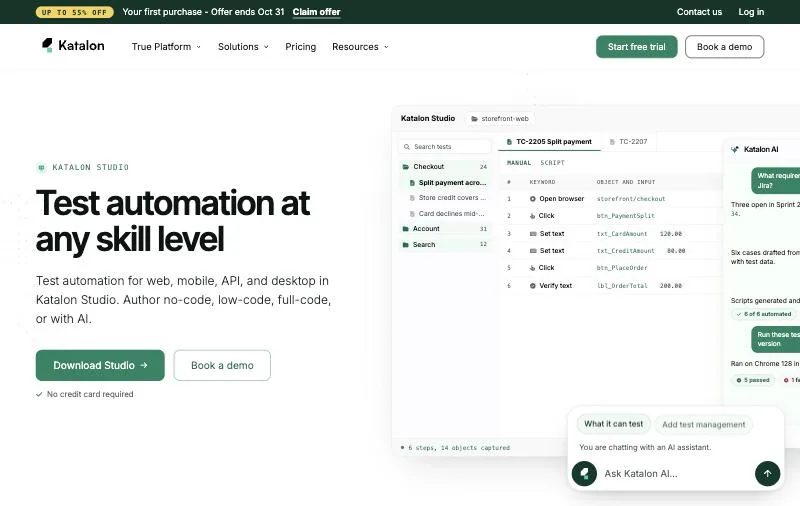Click the Set text icon for txt_CardAmount

tap(533, 234)
